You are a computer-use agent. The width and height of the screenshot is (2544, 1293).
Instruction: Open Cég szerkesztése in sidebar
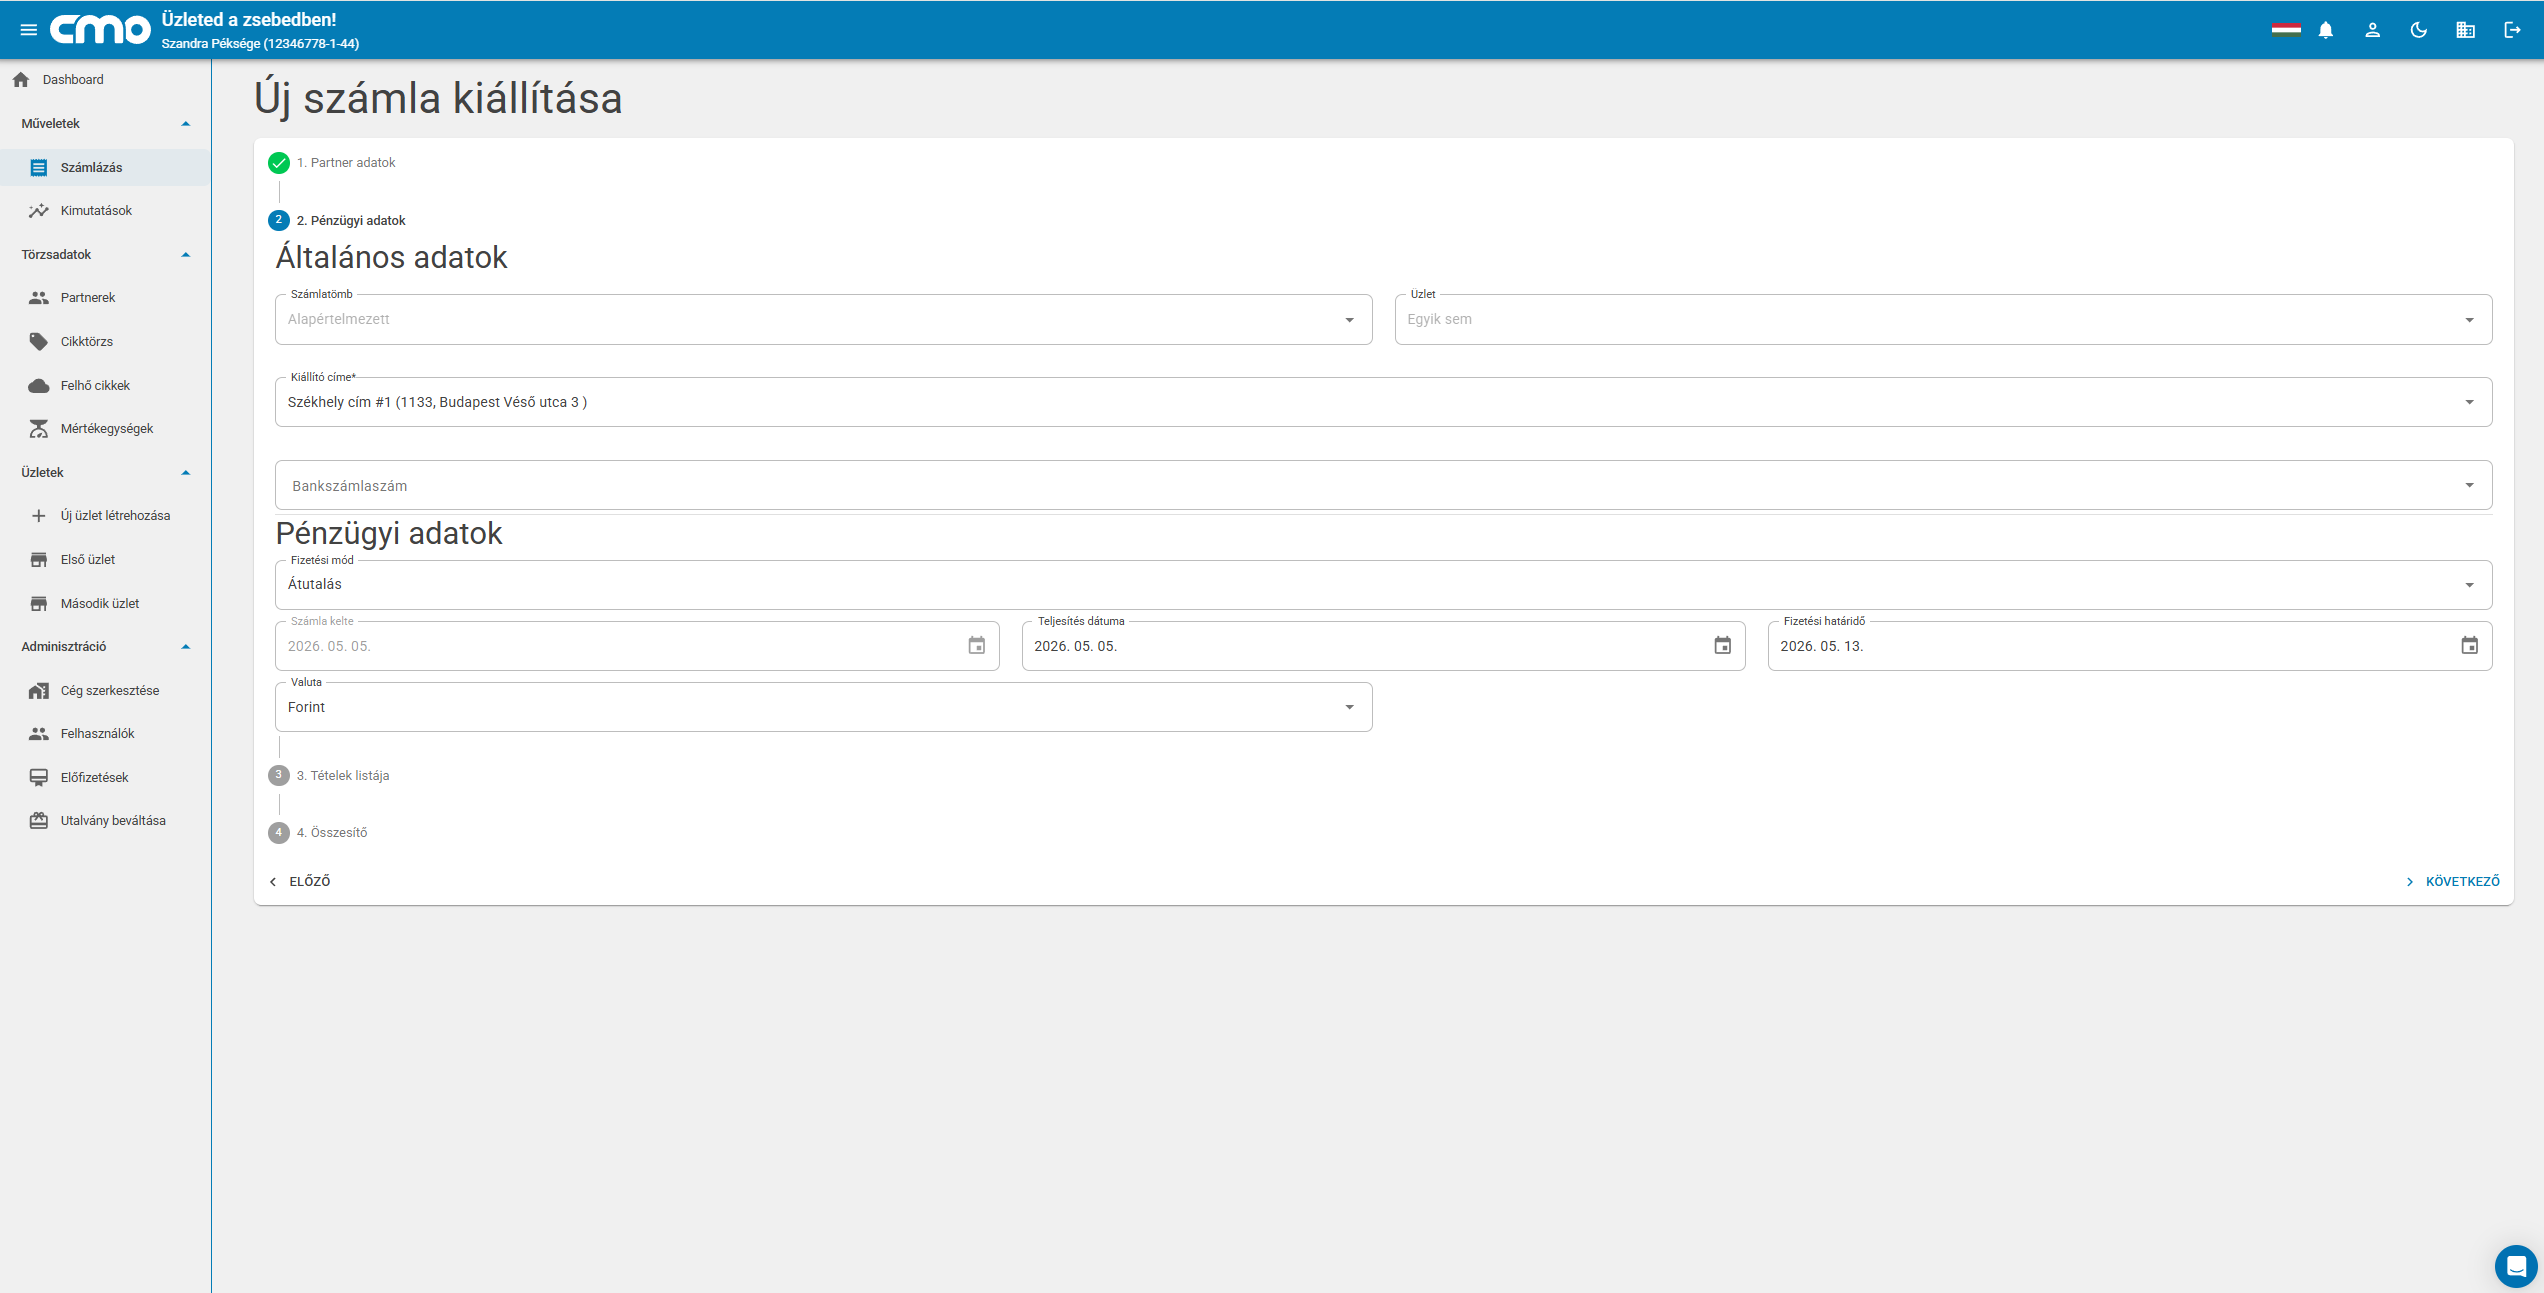click(105, 691)
